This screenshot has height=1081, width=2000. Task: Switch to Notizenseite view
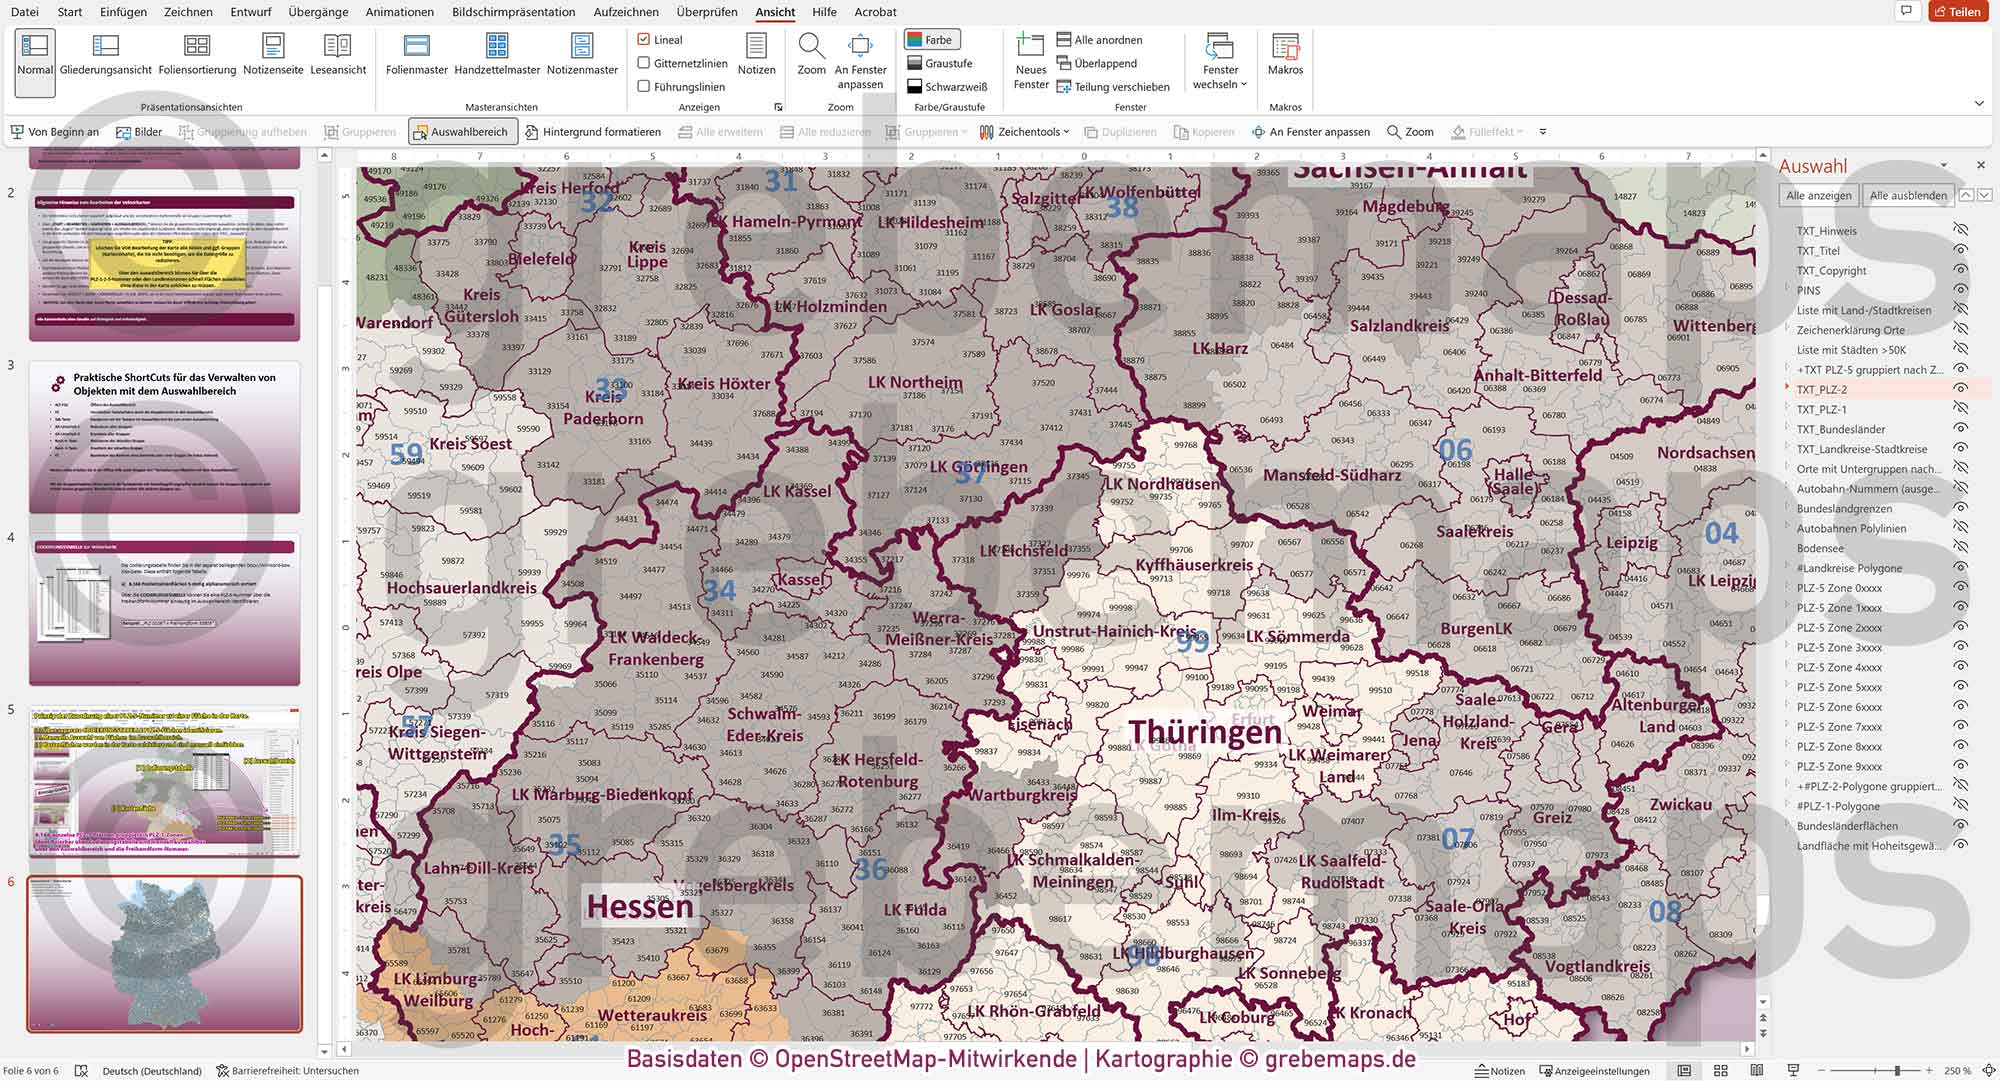(x=272, y=55)
